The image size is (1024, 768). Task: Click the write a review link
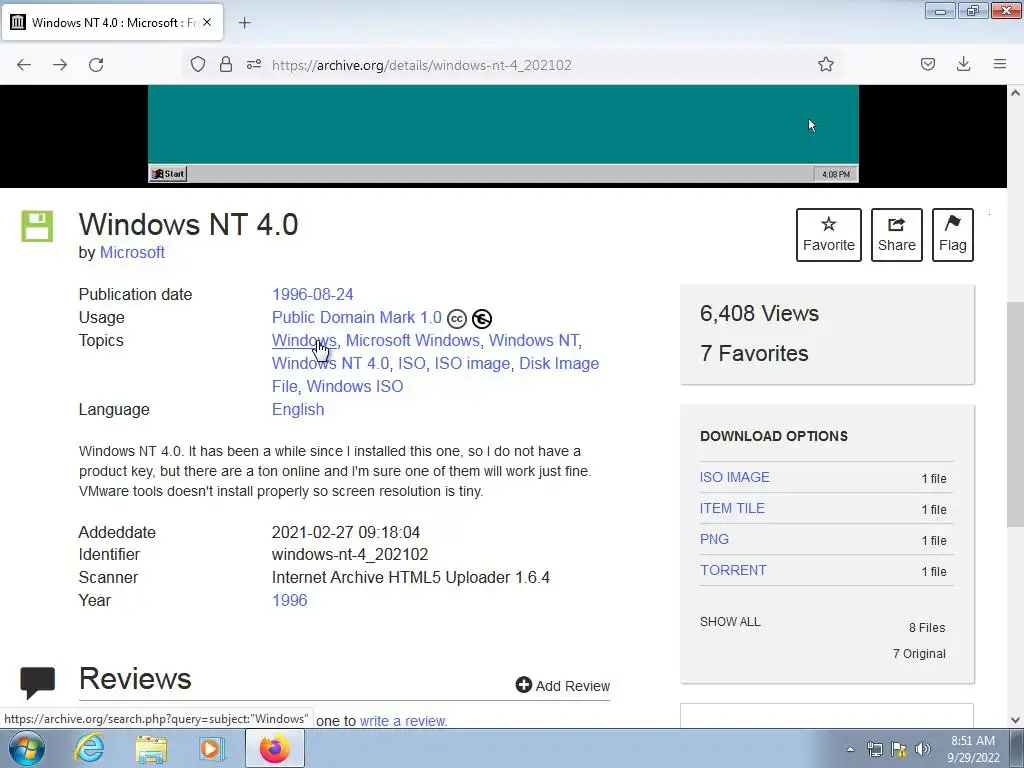pos(403,721)
